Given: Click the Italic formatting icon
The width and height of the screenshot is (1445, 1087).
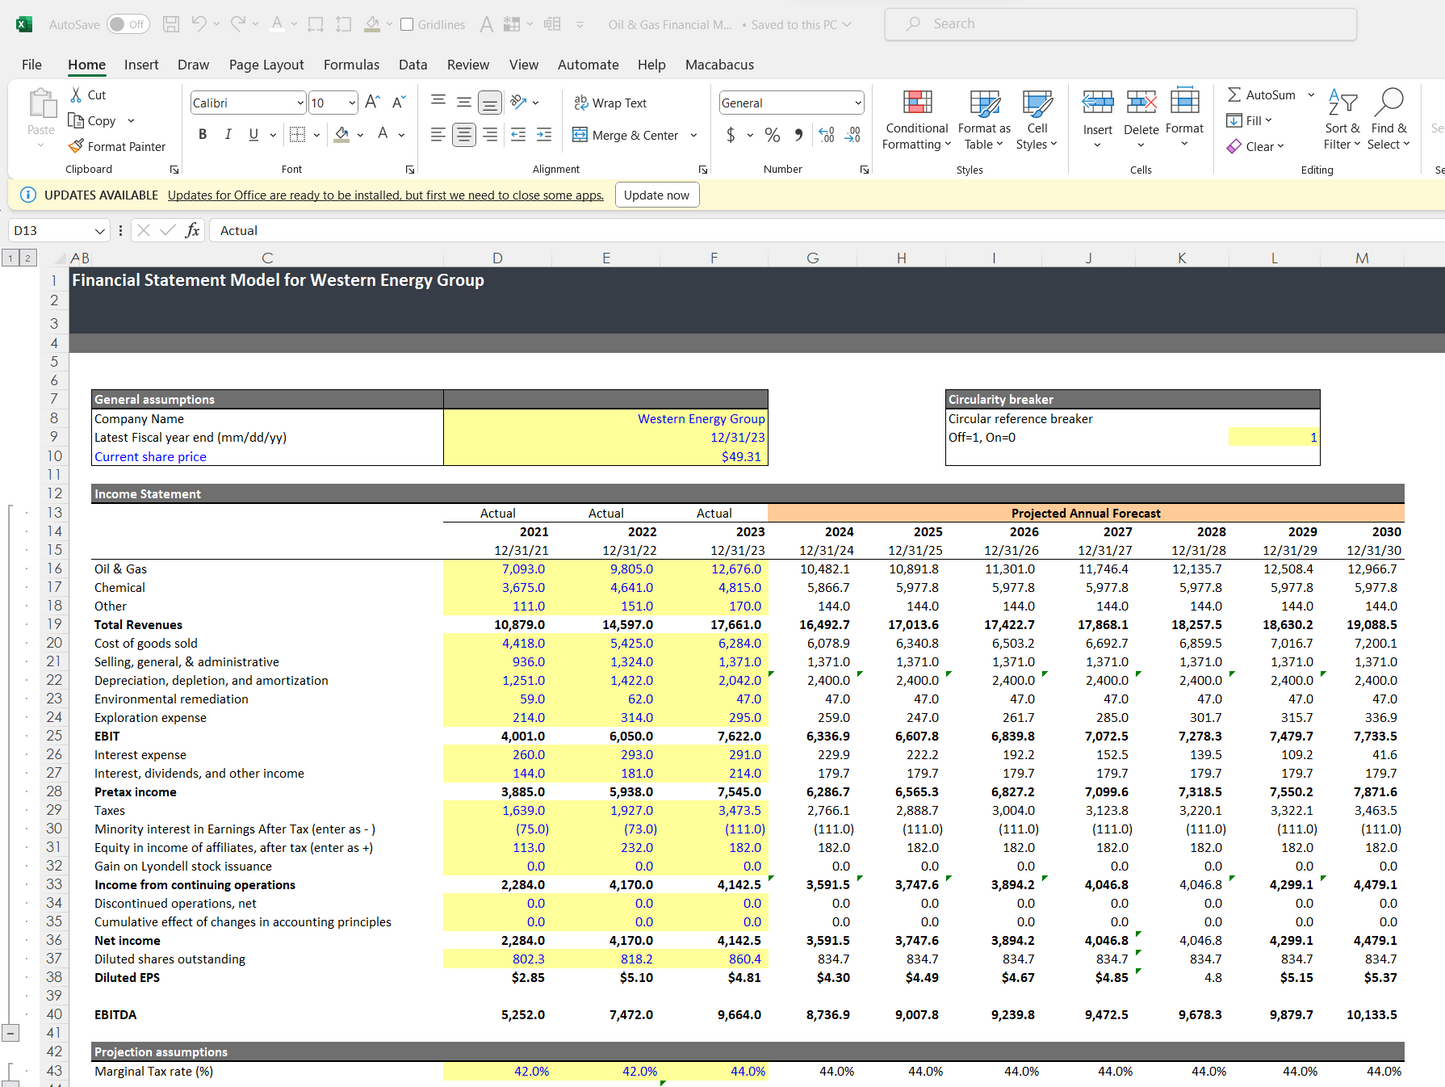Looking at the screenshot, I should 228,134.
